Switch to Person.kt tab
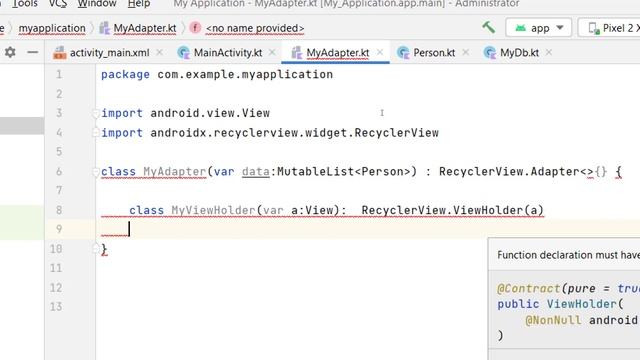The height and width of the screenshot is (360, 640). point(434,53)
